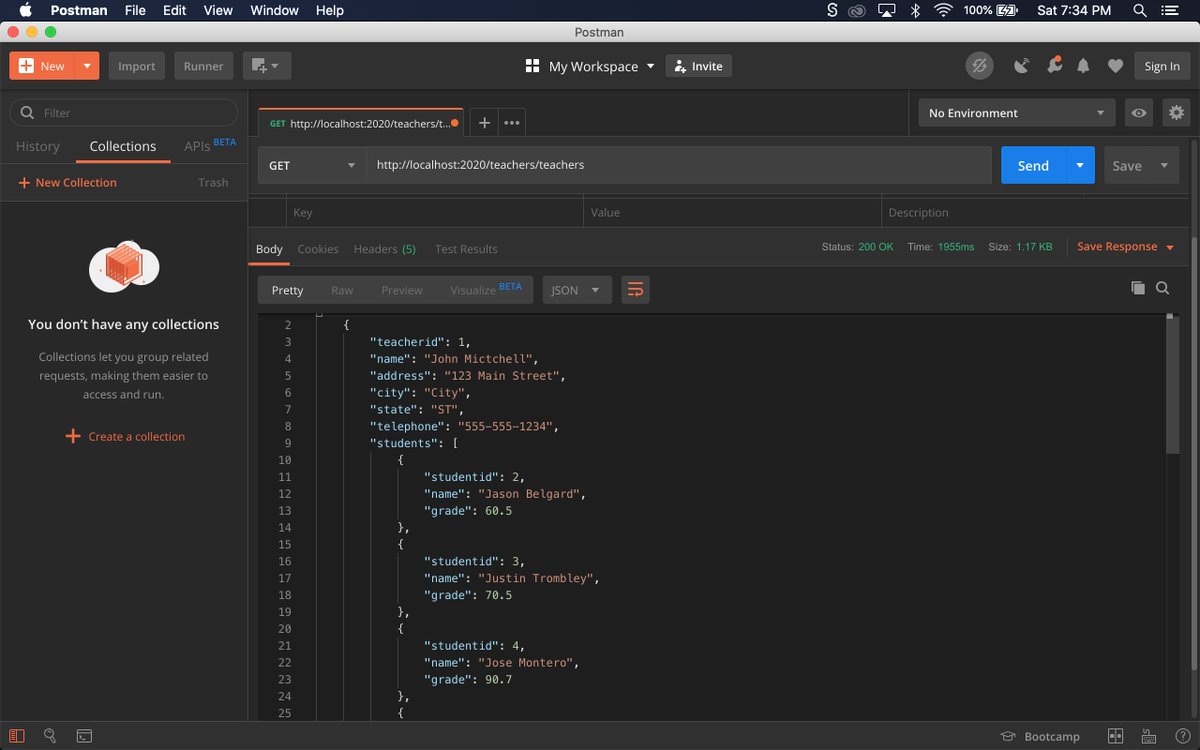Select the response Body tab
Viewport: 1200px width, 750px height.
point(269,249)
